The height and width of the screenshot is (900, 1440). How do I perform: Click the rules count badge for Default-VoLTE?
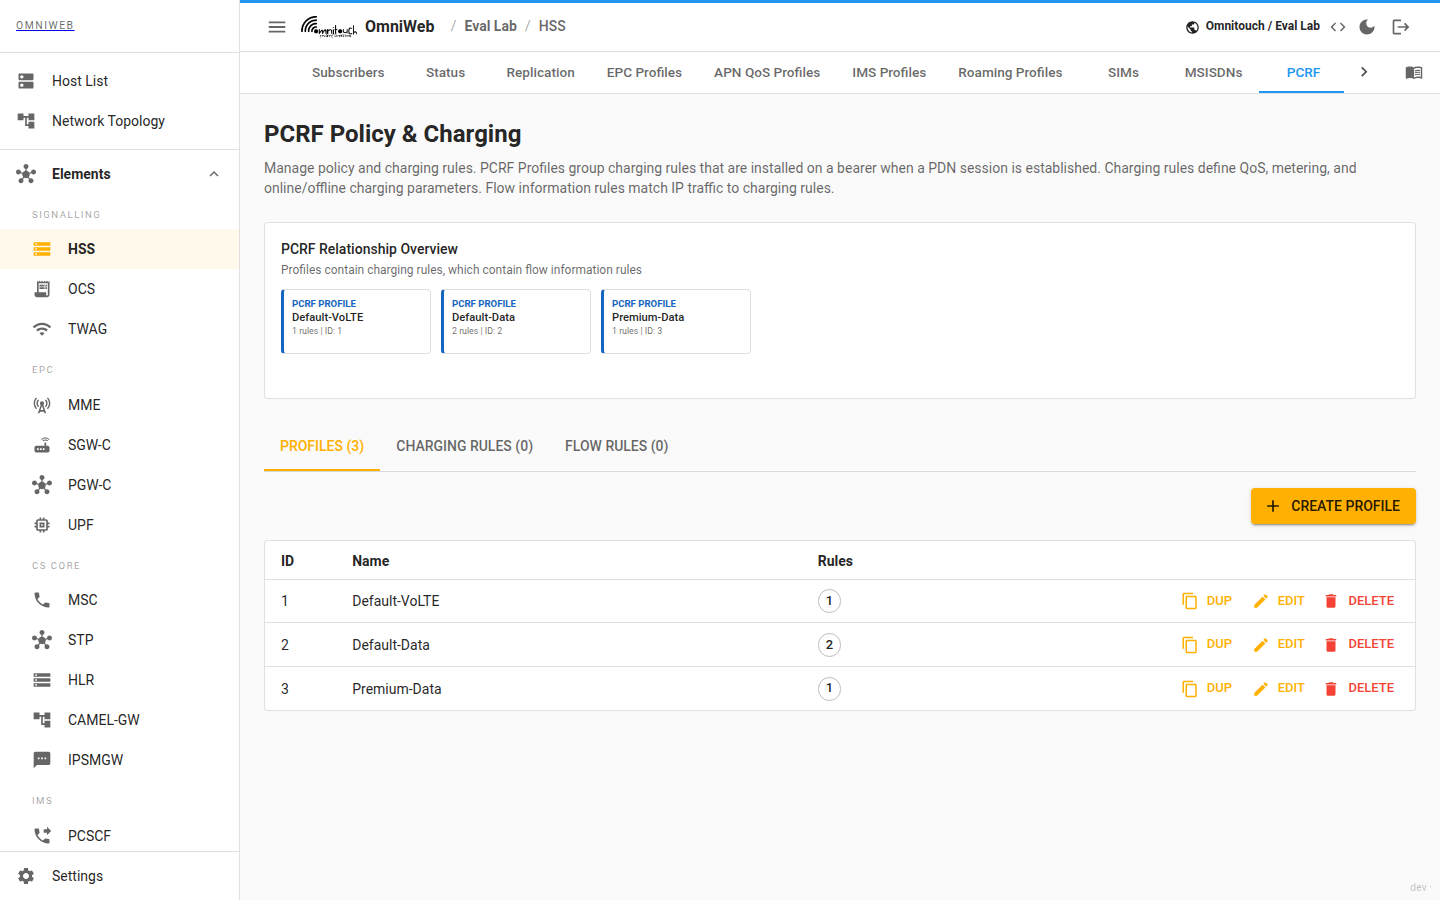pyautogui.click(x=829, y=601)
